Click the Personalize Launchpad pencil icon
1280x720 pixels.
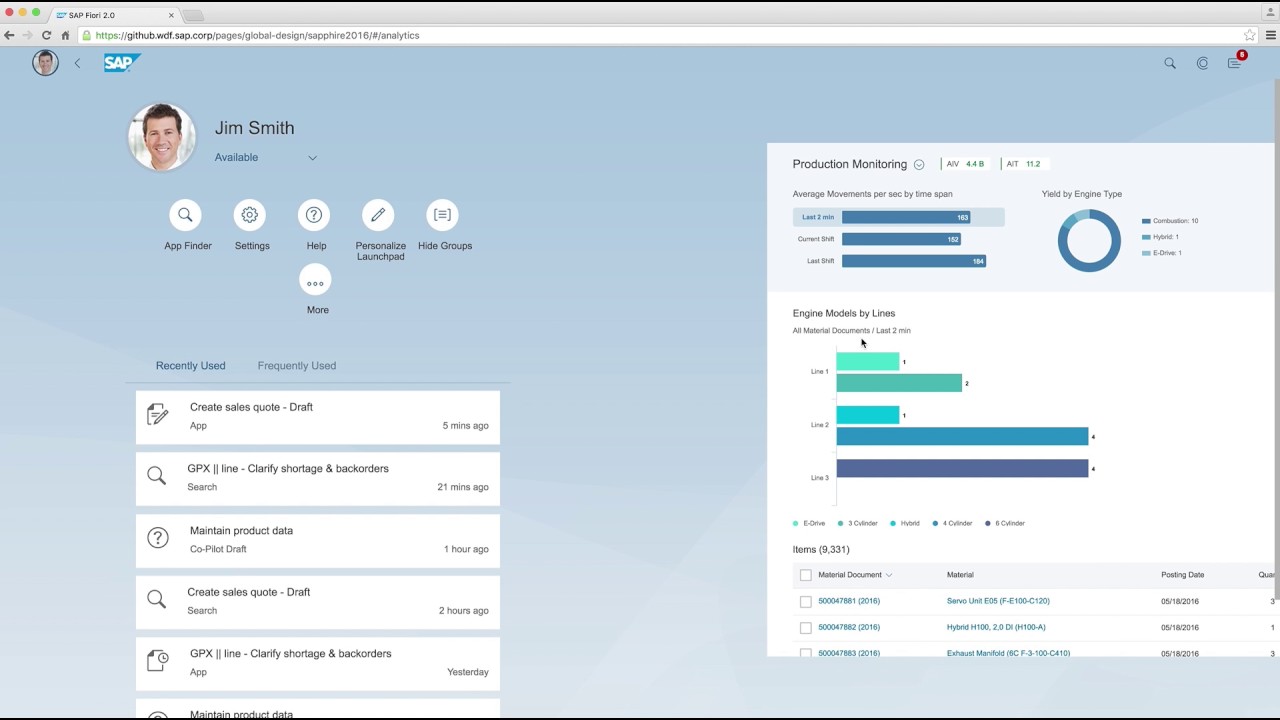pos(378,215)
